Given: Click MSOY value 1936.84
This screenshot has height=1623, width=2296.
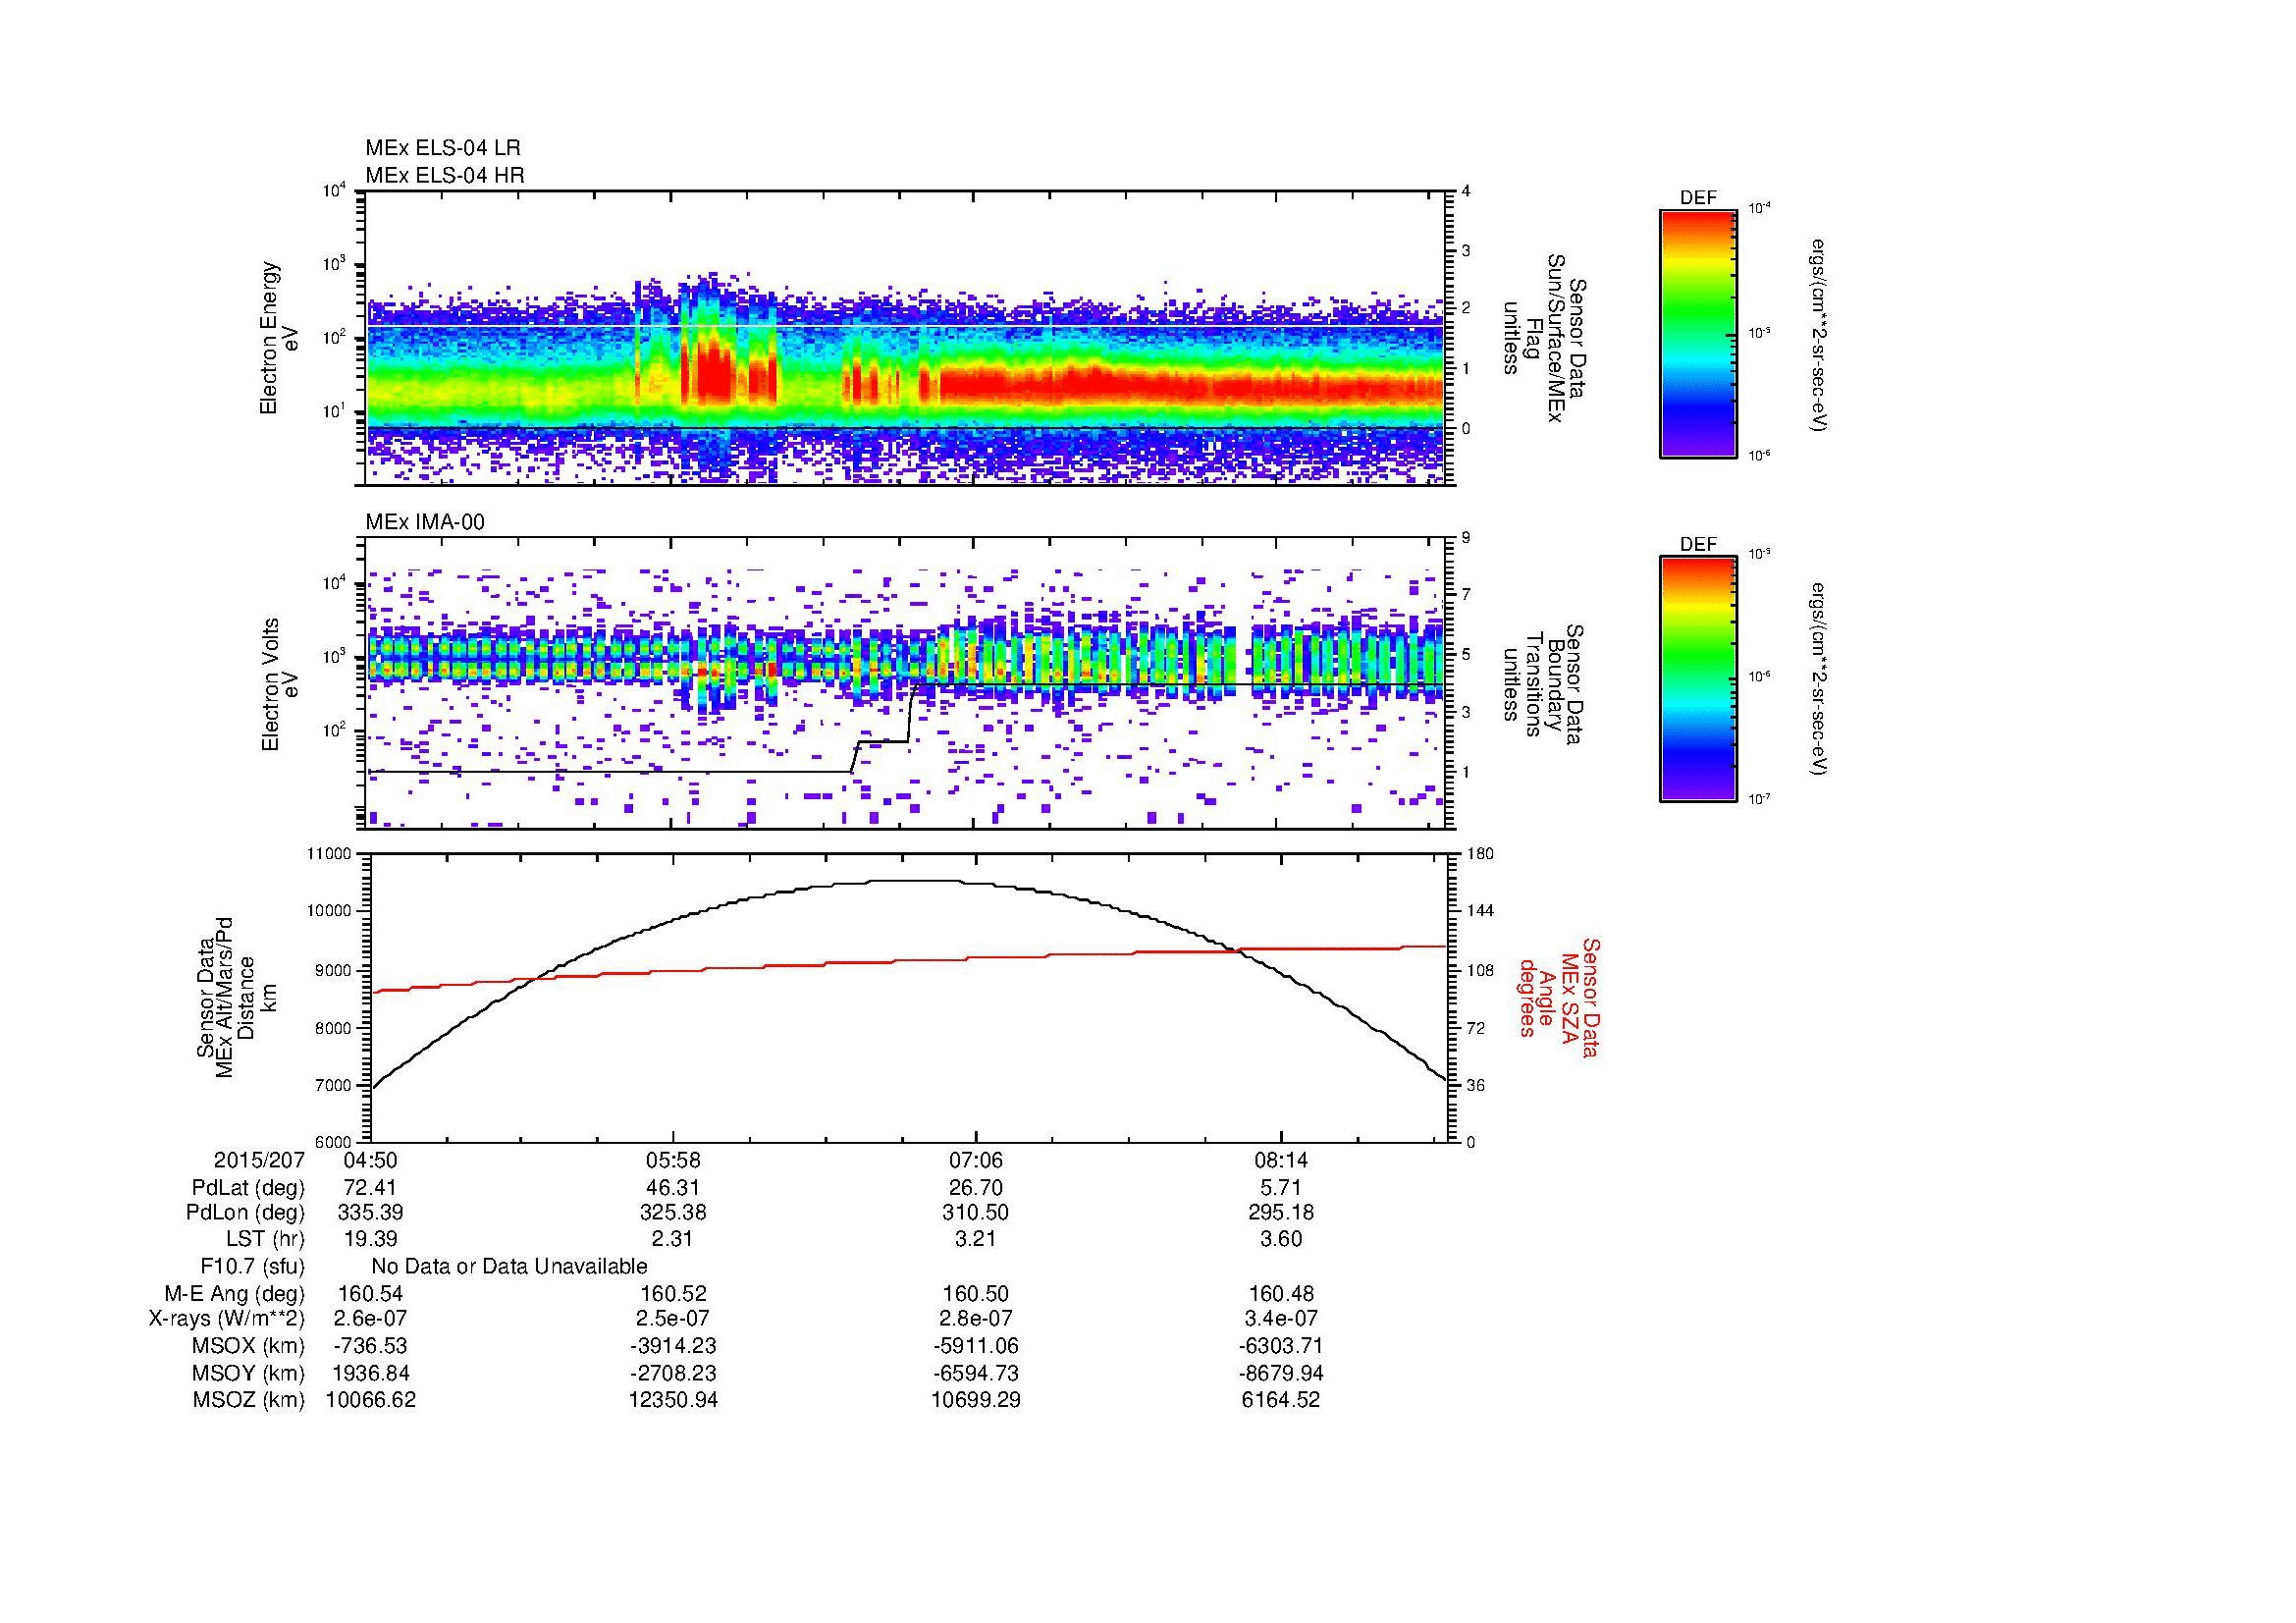Looking at the screenshot, I should coord(371,1373).
